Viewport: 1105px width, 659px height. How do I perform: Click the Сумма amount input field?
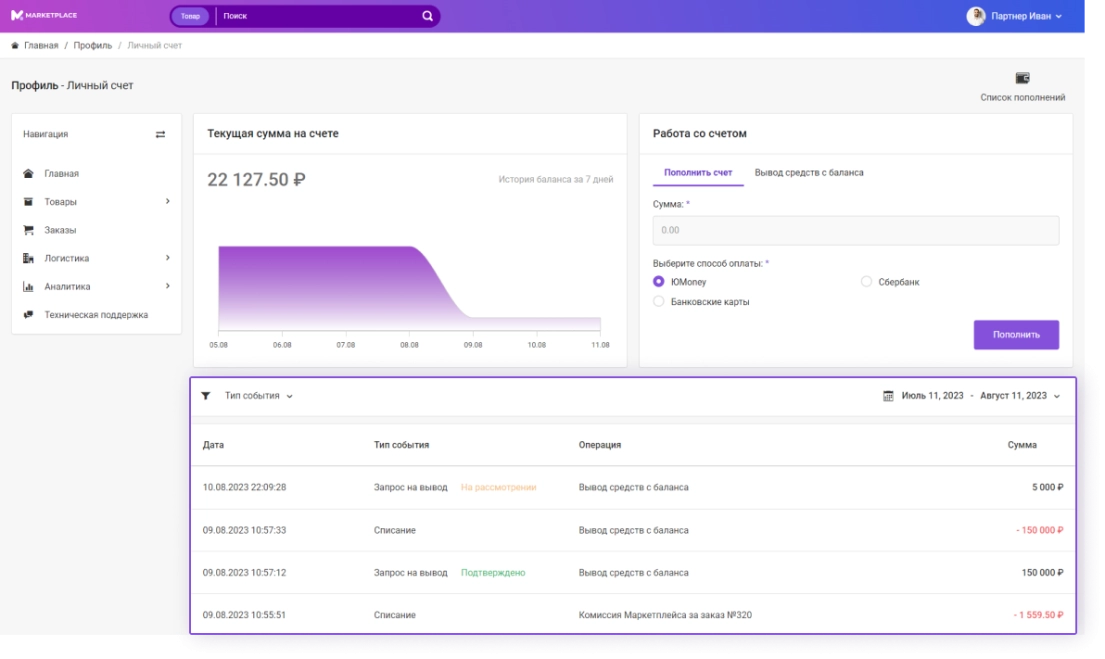[x=855, y=230]
